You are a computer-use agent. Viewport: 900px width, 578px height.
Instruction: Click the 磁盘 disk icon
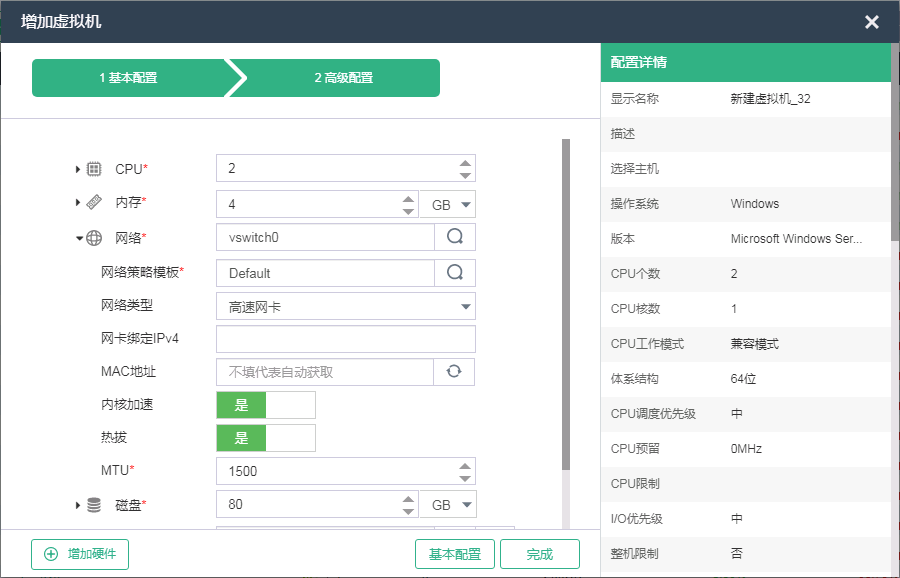(94, 505)
